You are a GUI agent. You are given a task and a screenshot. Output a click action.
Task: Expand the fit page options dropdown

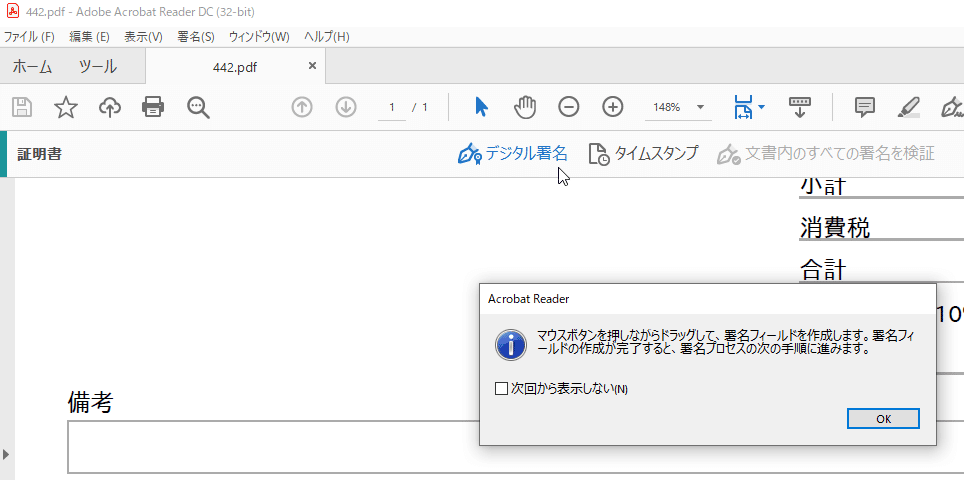point(762,107)
